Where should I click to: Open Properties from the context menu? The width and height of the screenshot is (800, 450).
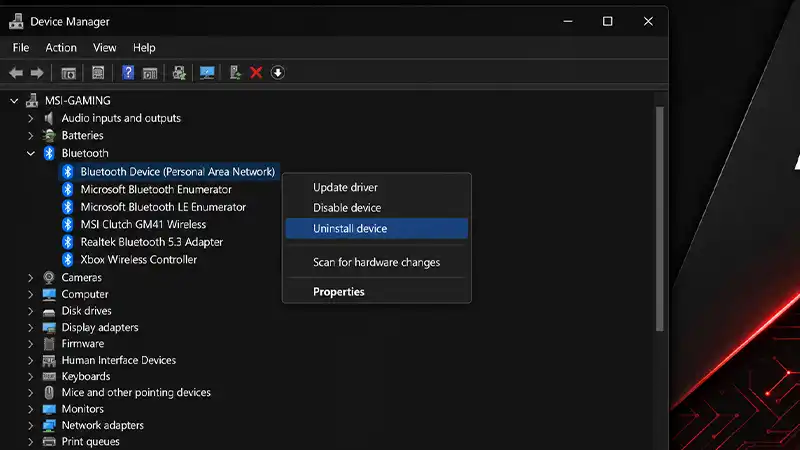point(377,292)
